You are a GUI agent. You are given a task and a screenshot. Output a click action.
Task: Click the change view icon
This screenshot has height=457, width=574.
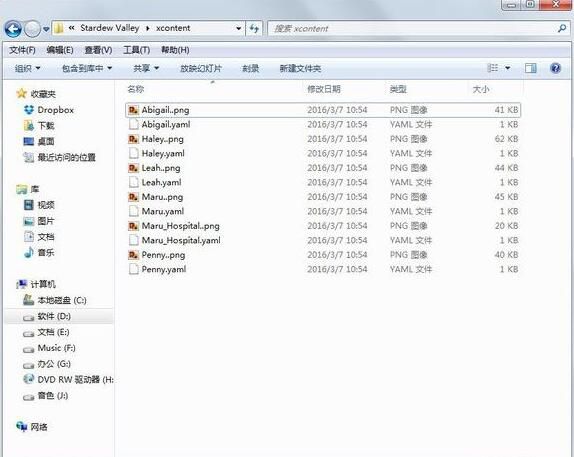click(493, 68)
